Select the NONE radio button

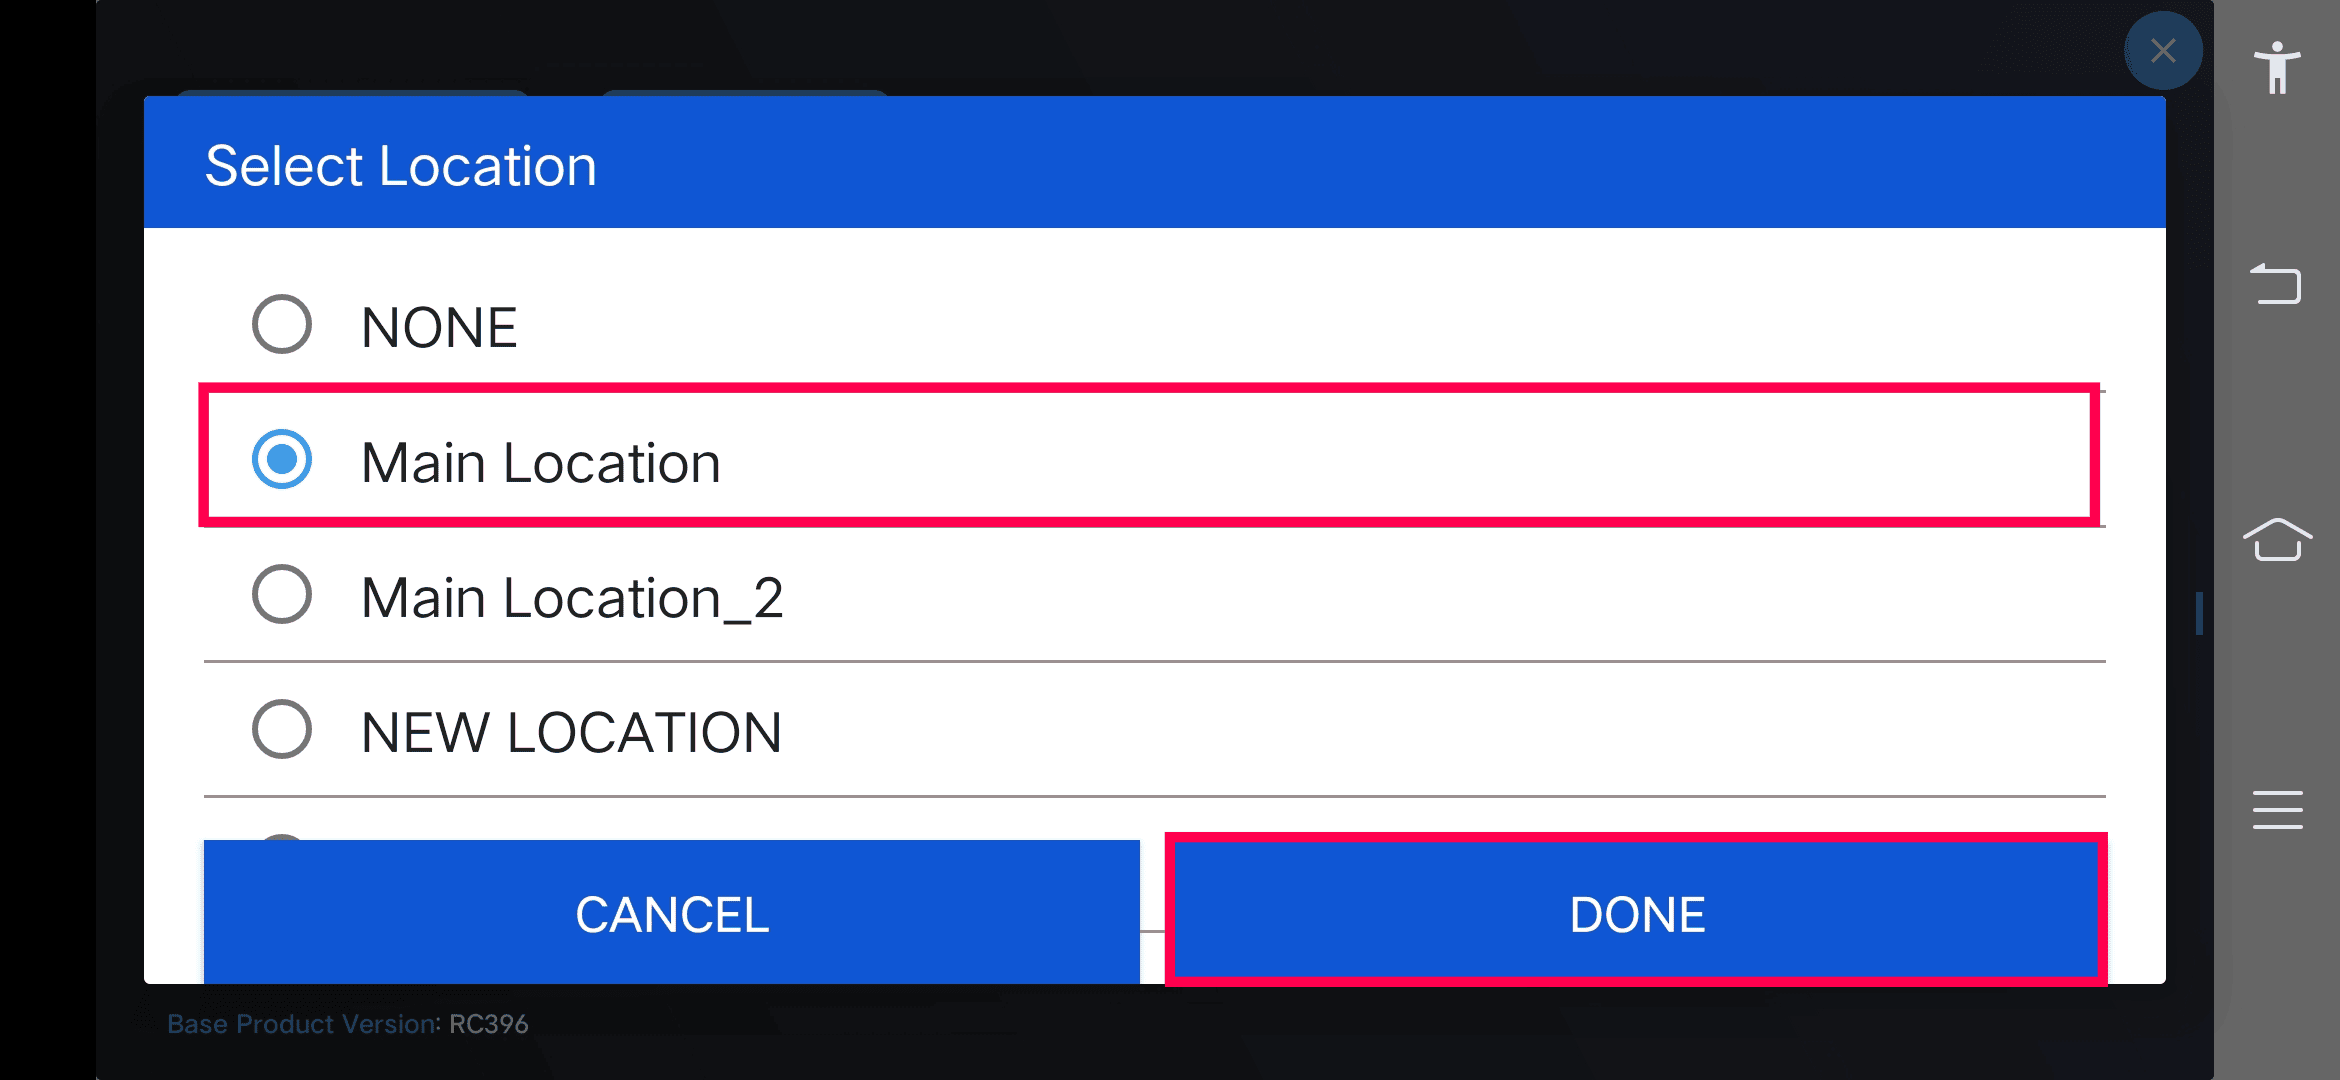(282, 324)
